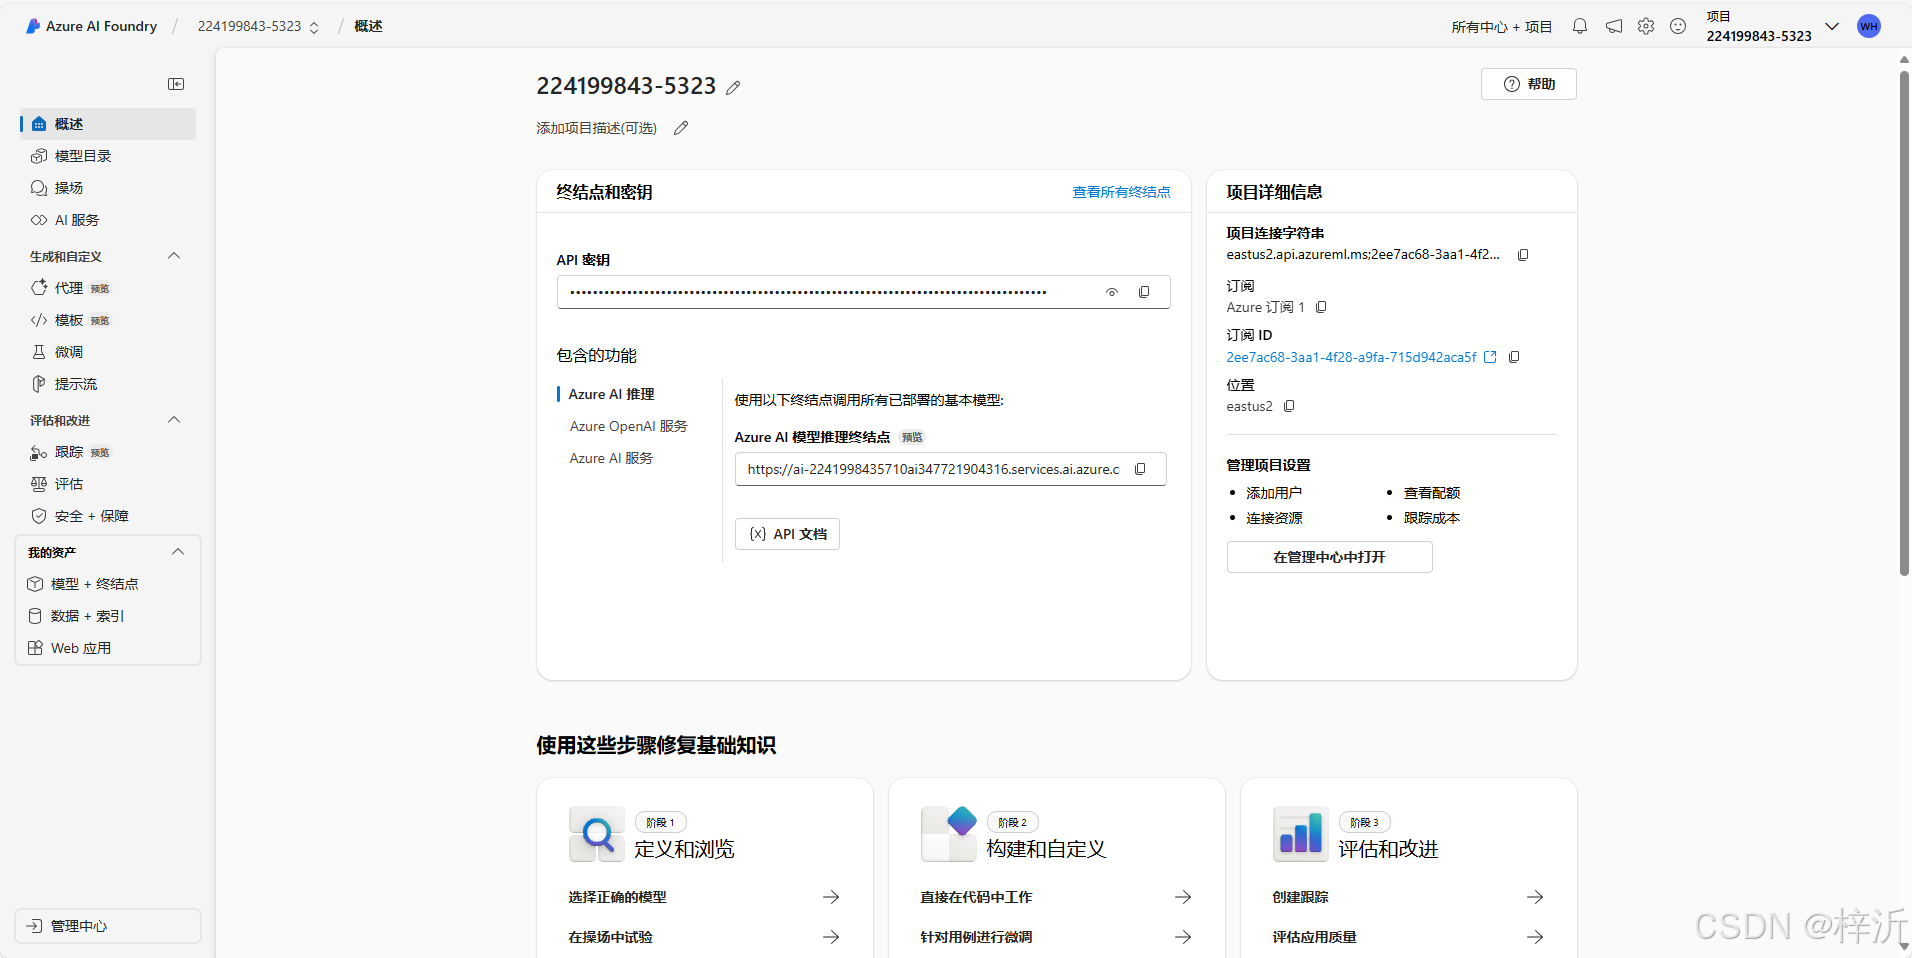Image resolution: width=1912 pixels, height=958 pixels.
Task: Open the Azure AI Foundry home logo
Action: click(x=91, y=26)
